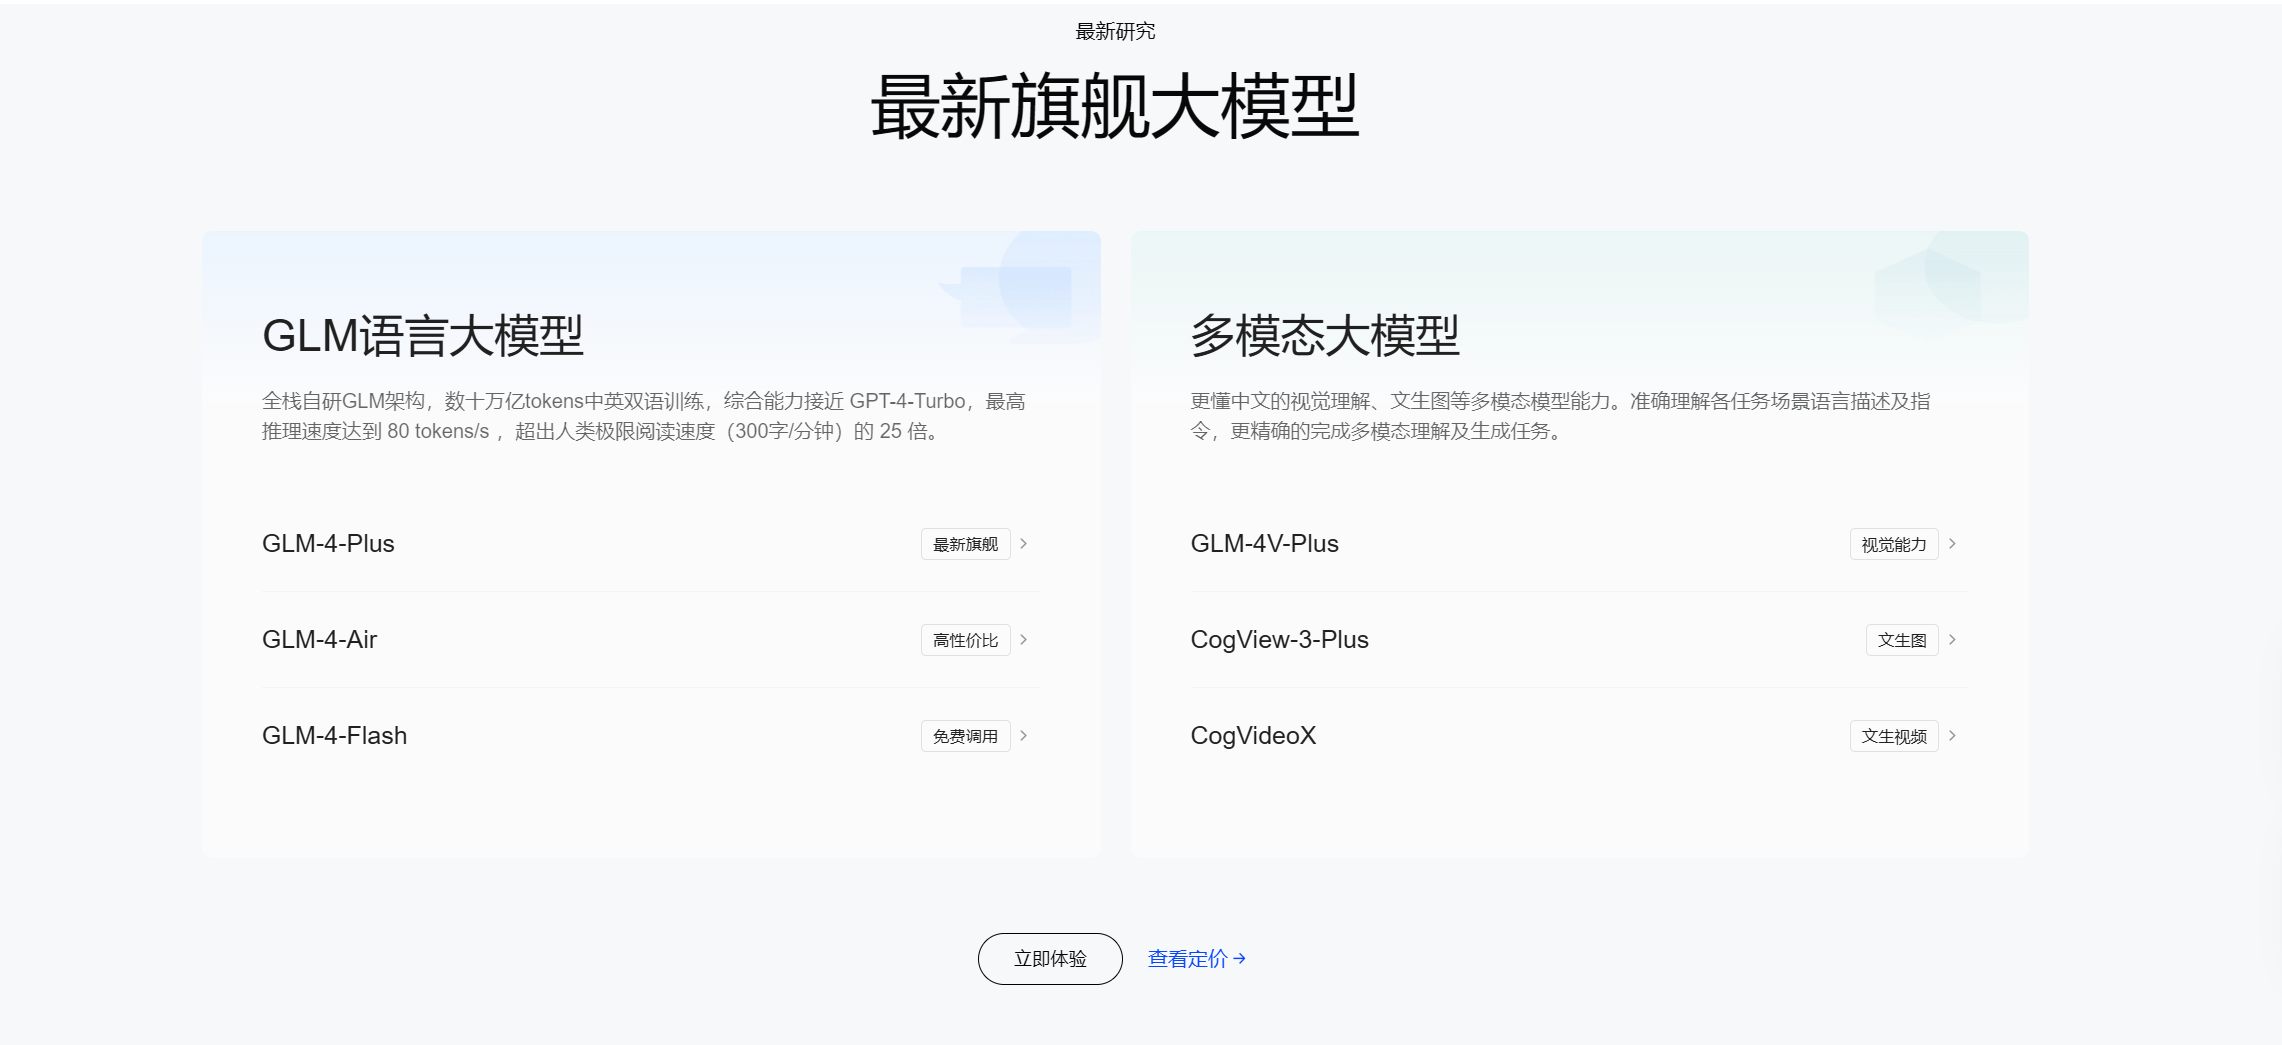This screenshot has height=1045, width=2282.
Task: Open the GLM-4-Flash model row
Action: (650, 736)
